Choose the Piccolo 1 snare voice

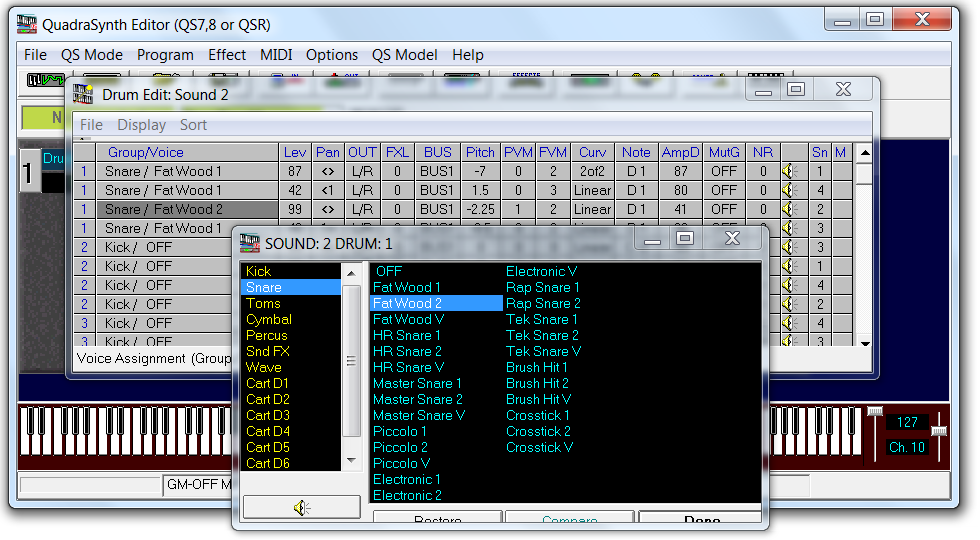click(x=400, y=431)
